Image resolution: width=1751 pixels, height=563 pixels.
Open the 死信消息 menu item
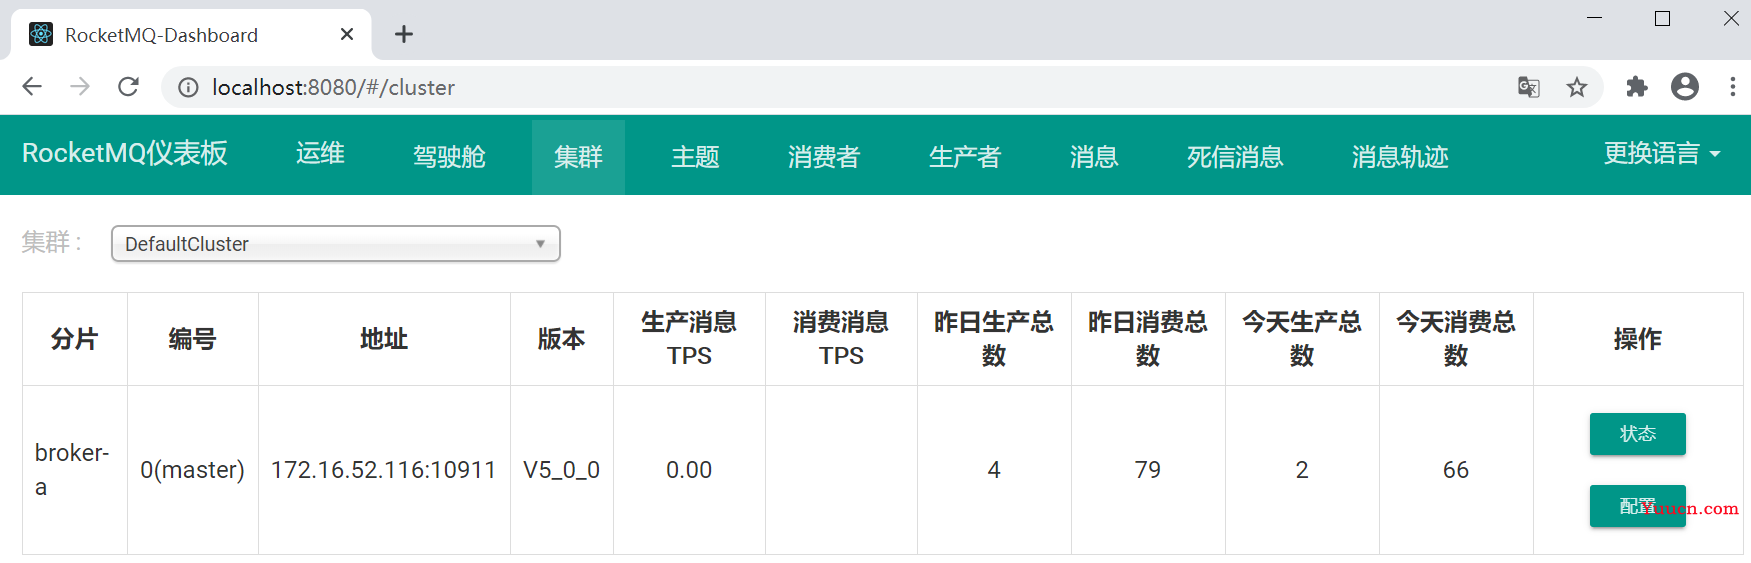1235,157
